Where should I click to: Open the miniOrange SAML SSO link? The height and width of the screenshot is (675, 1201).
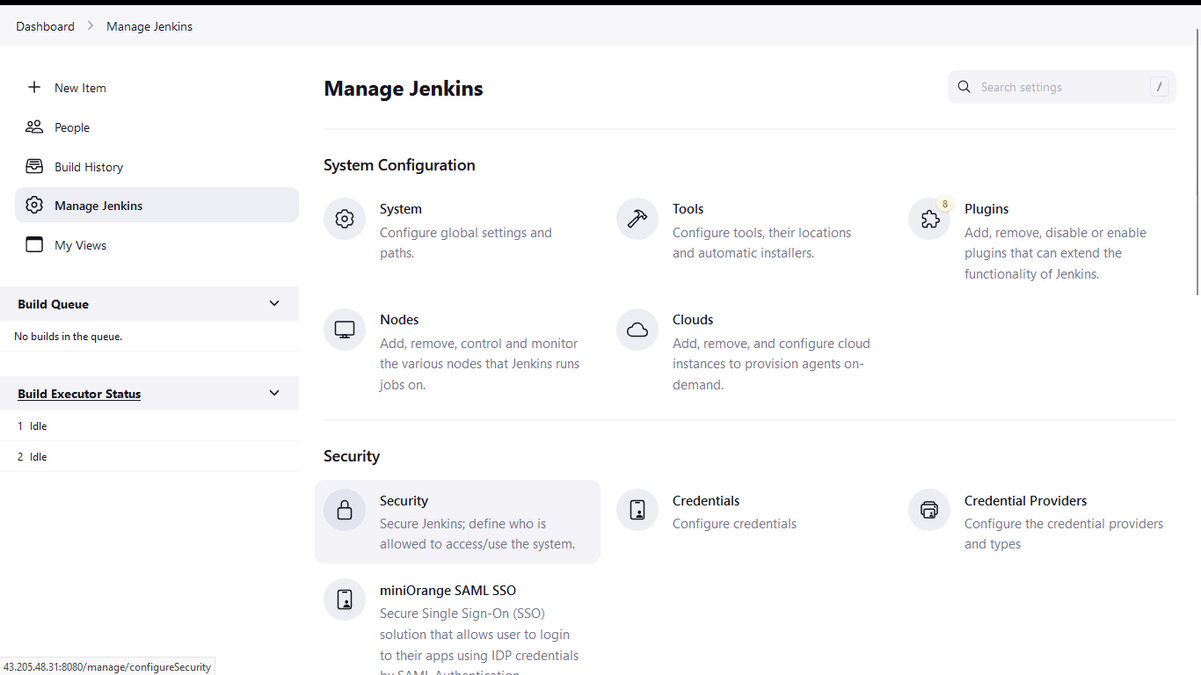[448, 590]
